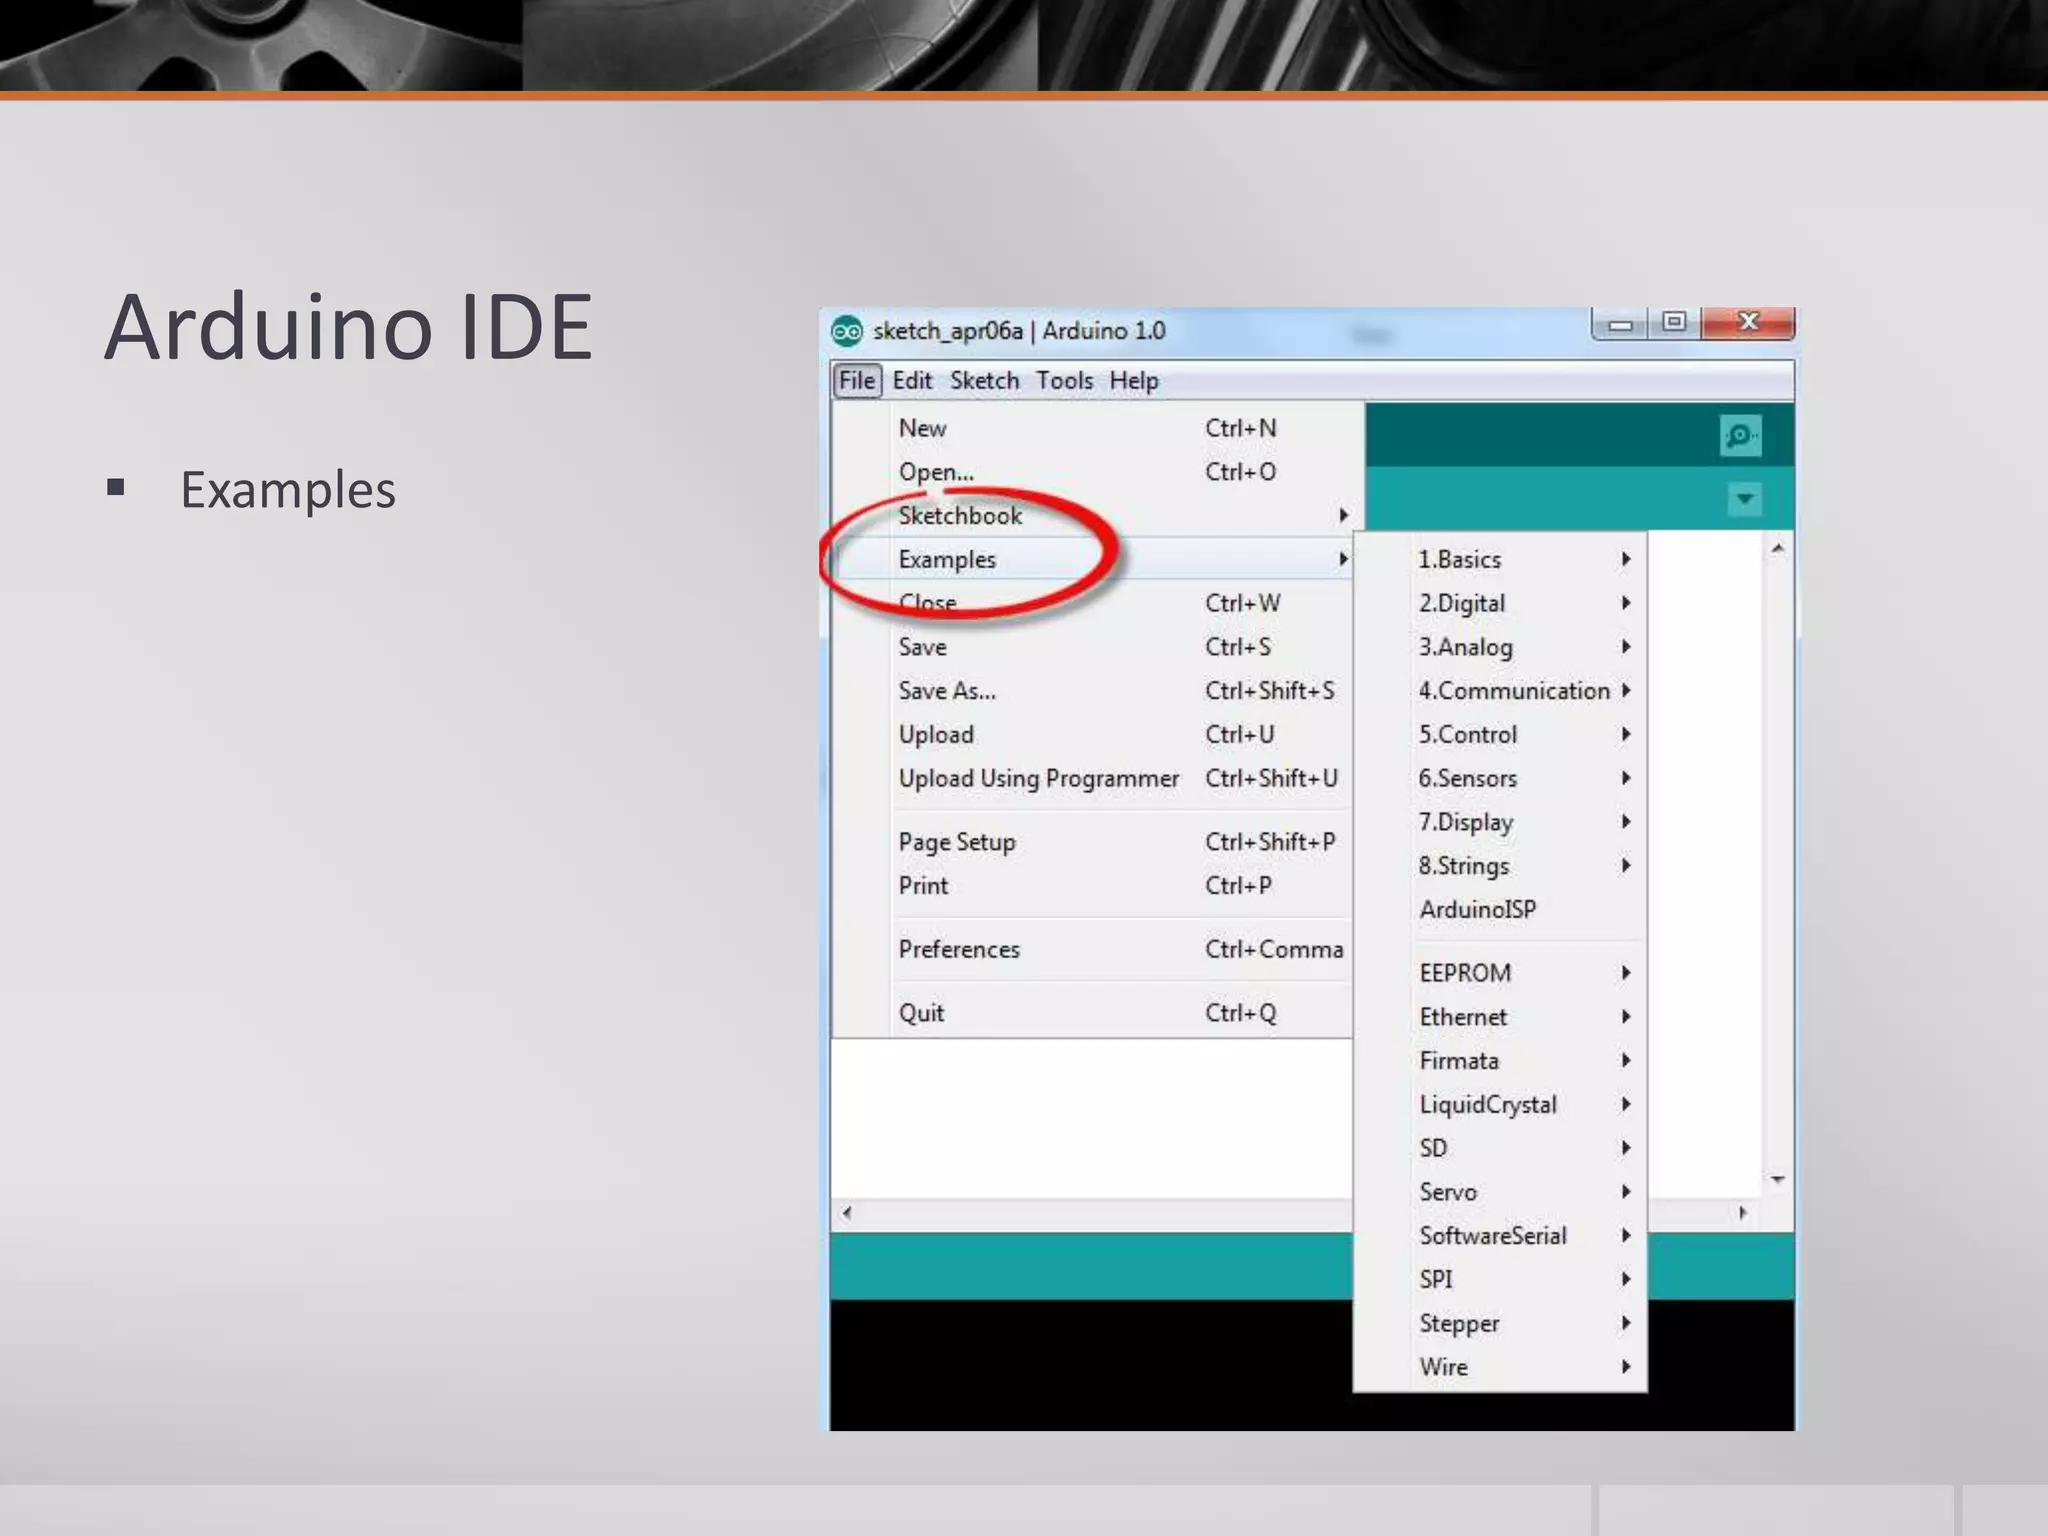2048x1536 pixels.
Task: Expand the 1.Basics examples submenu
Action: 1500,559
